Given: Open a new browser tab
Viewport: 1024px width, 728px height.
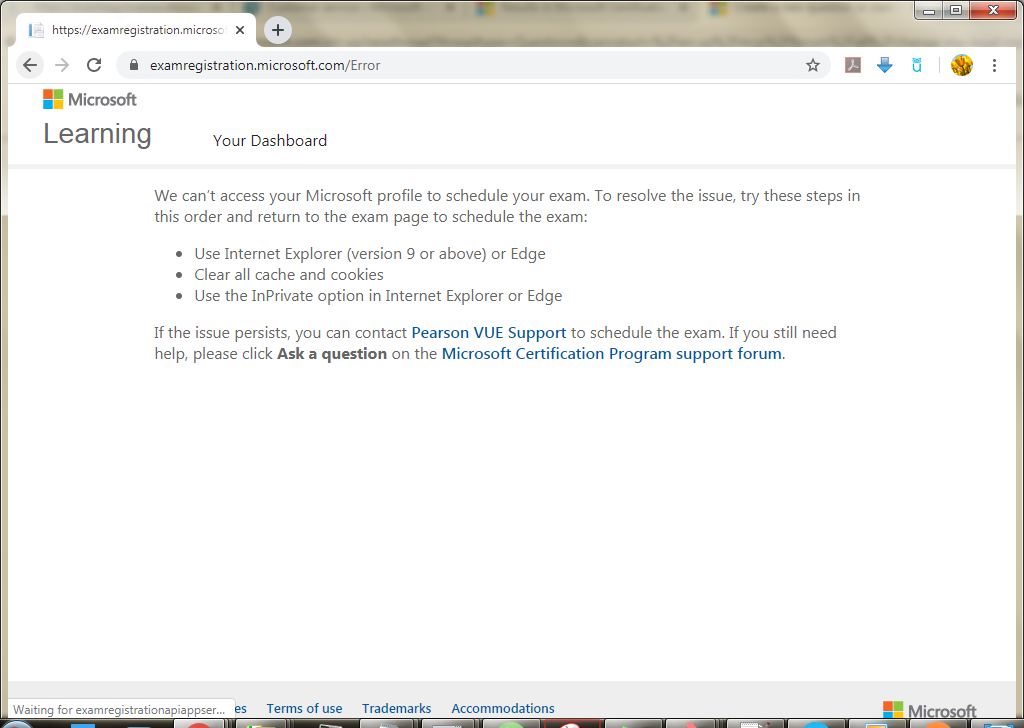Looking at the screenshot, I should click(x=278, y=30).
